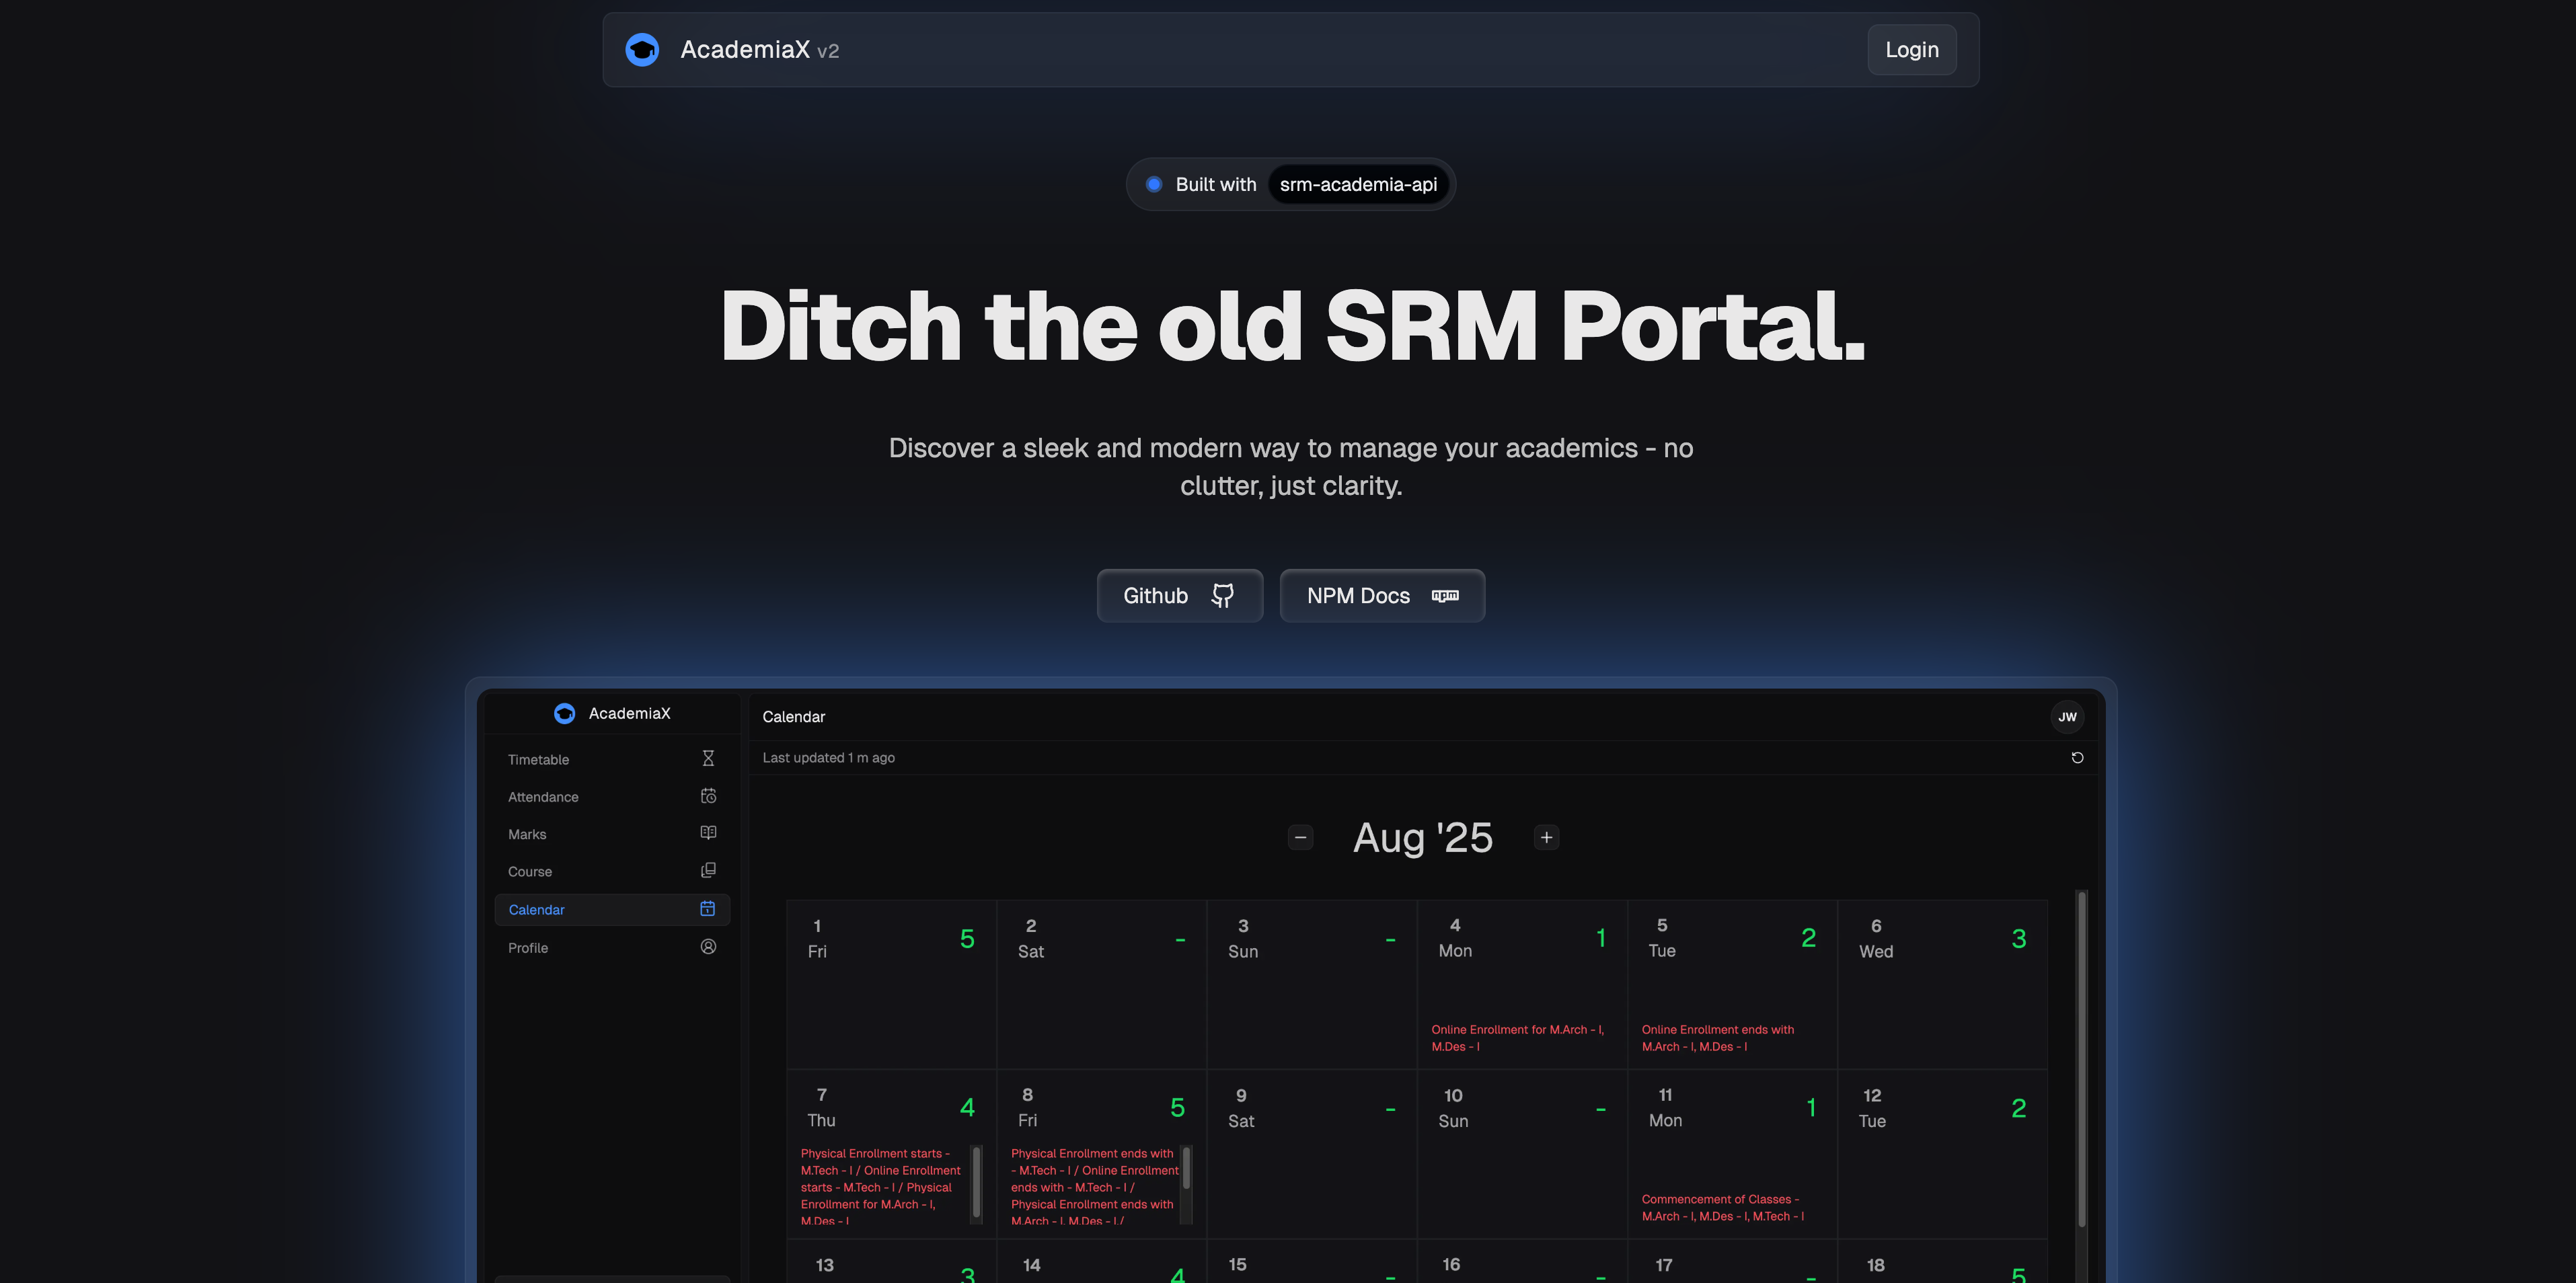Click the Timetable hourglass icon
Viewport: 2576px width, 1283px height.
[x=708, y=759]
